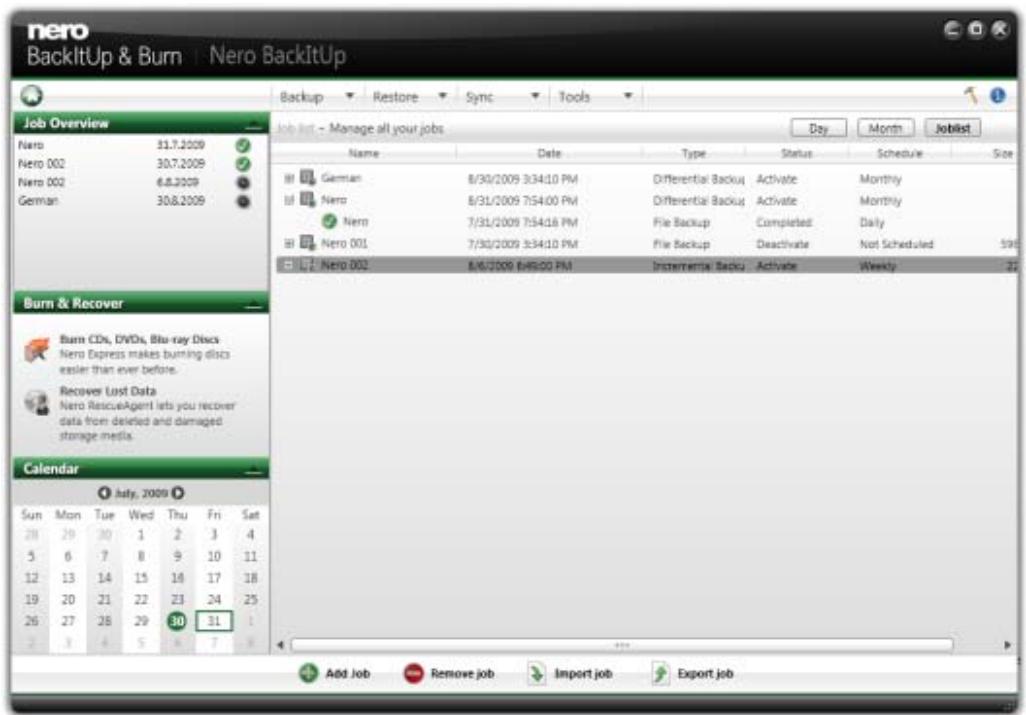The image size is (1026, 715).
Task: Click the differential Nero job icon
Action: [308, 199]
